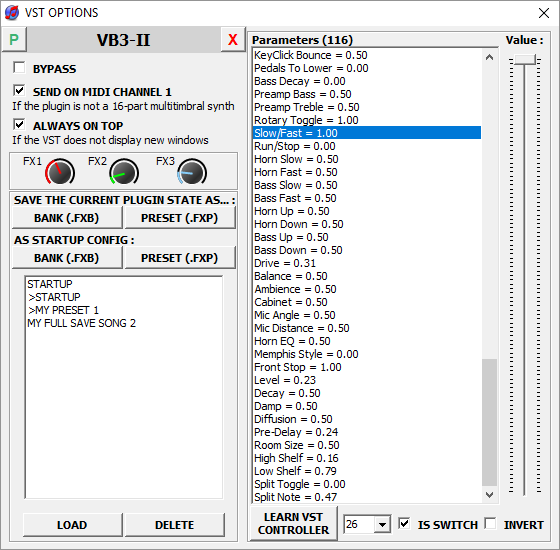
Task: Click the Value slider thumb
Action: click(x=524, y=60)
